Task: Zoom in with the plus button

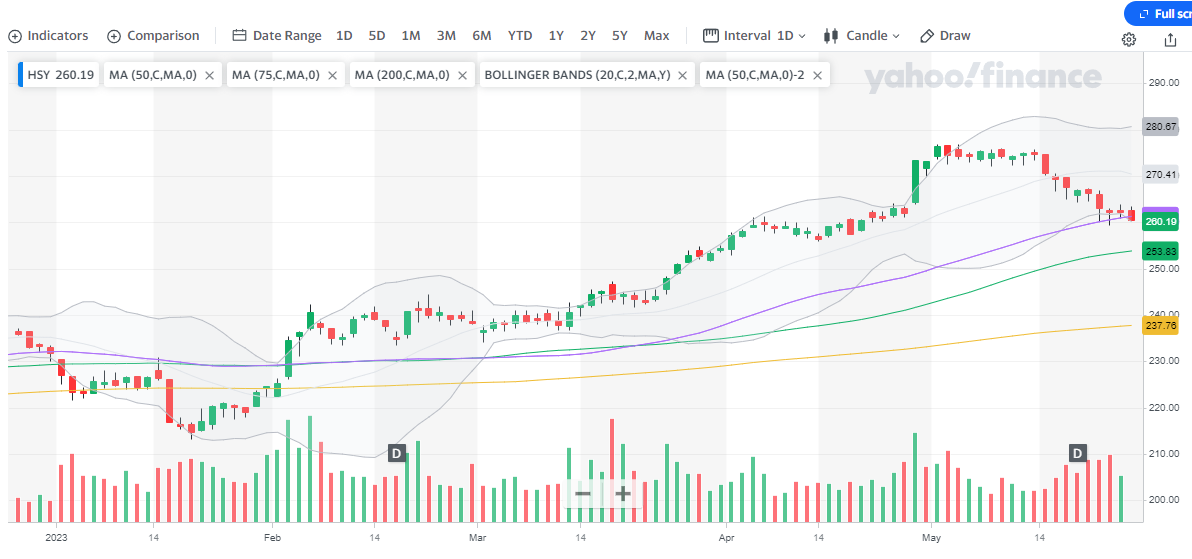Action: 623,493
